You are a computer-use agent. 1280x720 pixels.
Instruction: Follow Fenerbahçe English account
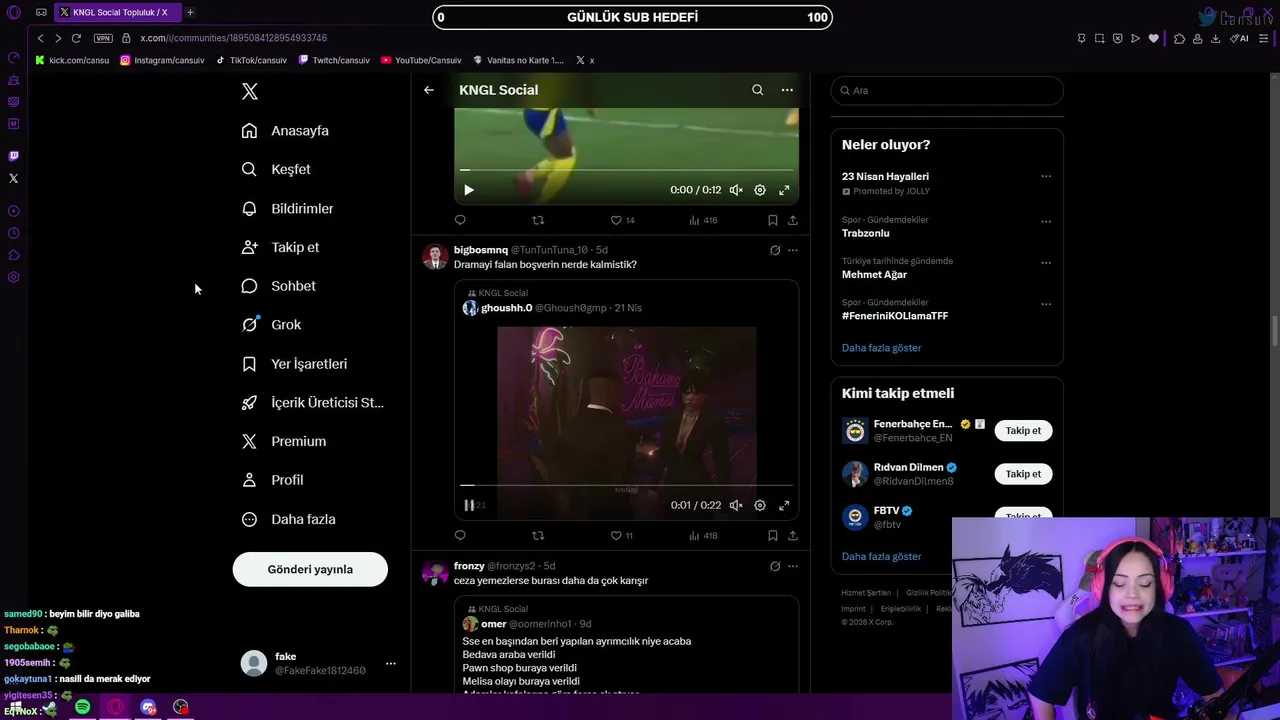(1023, 431)
